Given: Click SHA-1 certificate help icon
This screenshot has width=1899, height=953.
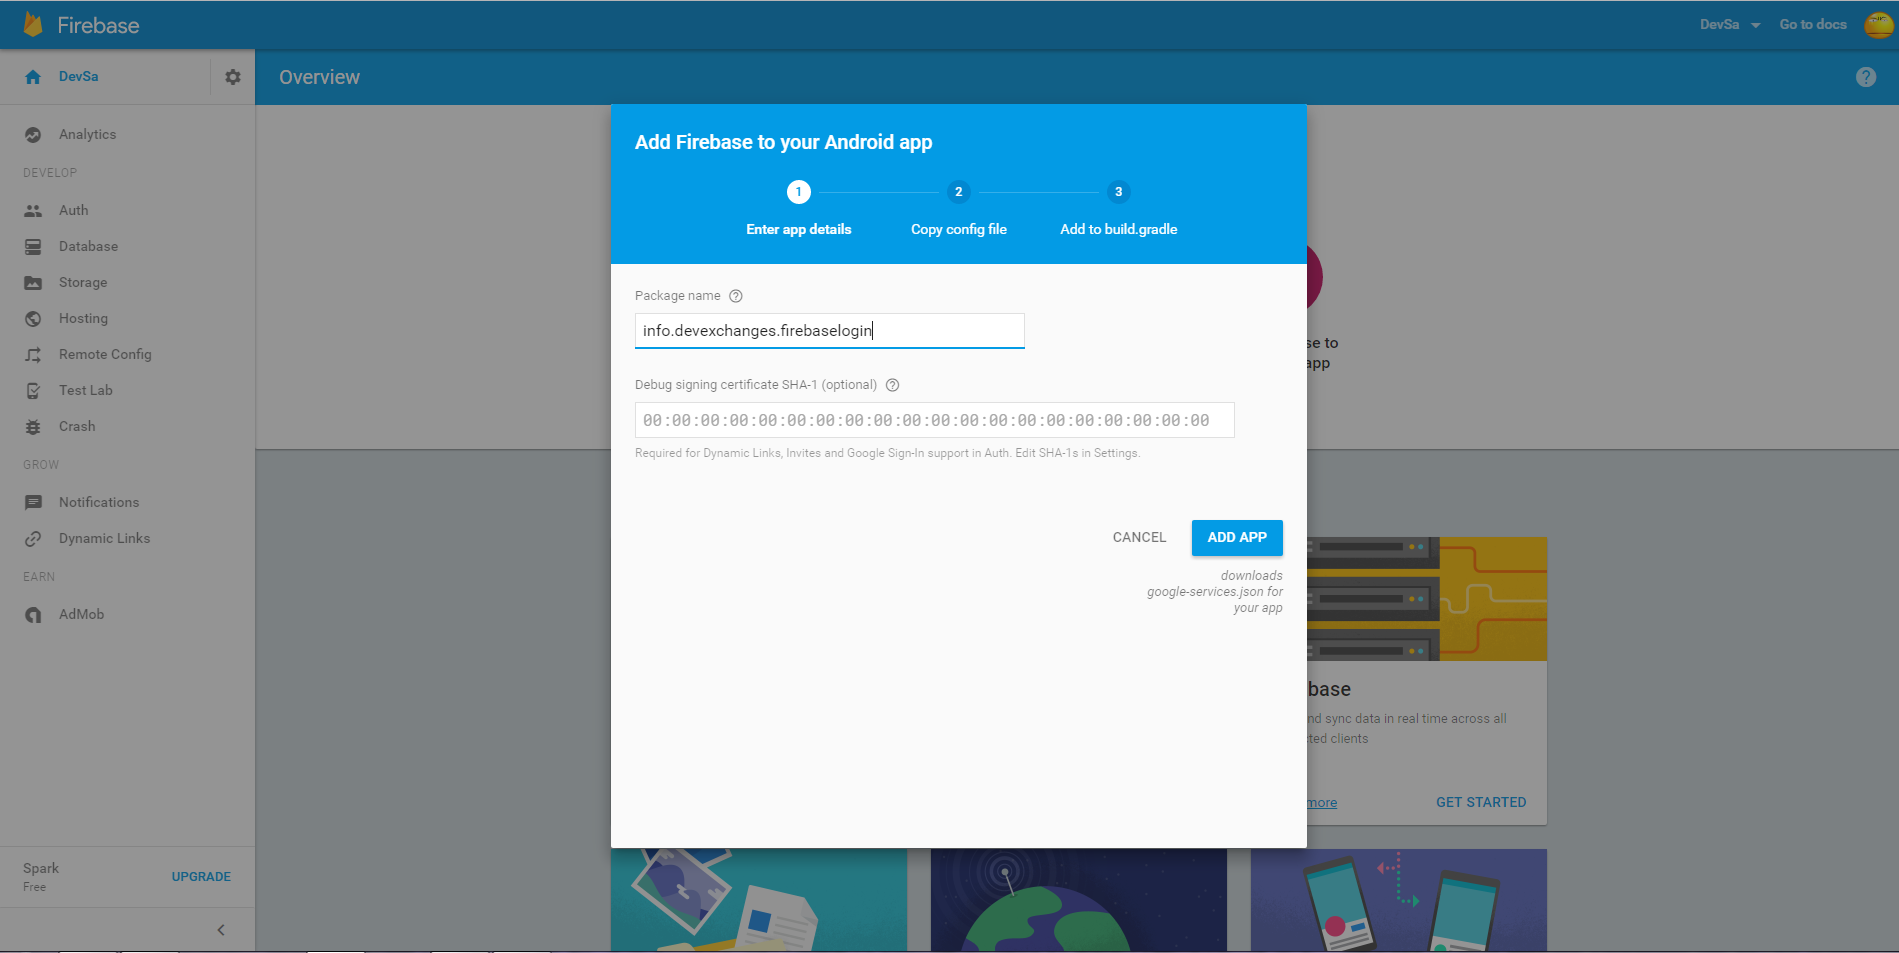Looking at the screenshot, I should click(893, 385).
